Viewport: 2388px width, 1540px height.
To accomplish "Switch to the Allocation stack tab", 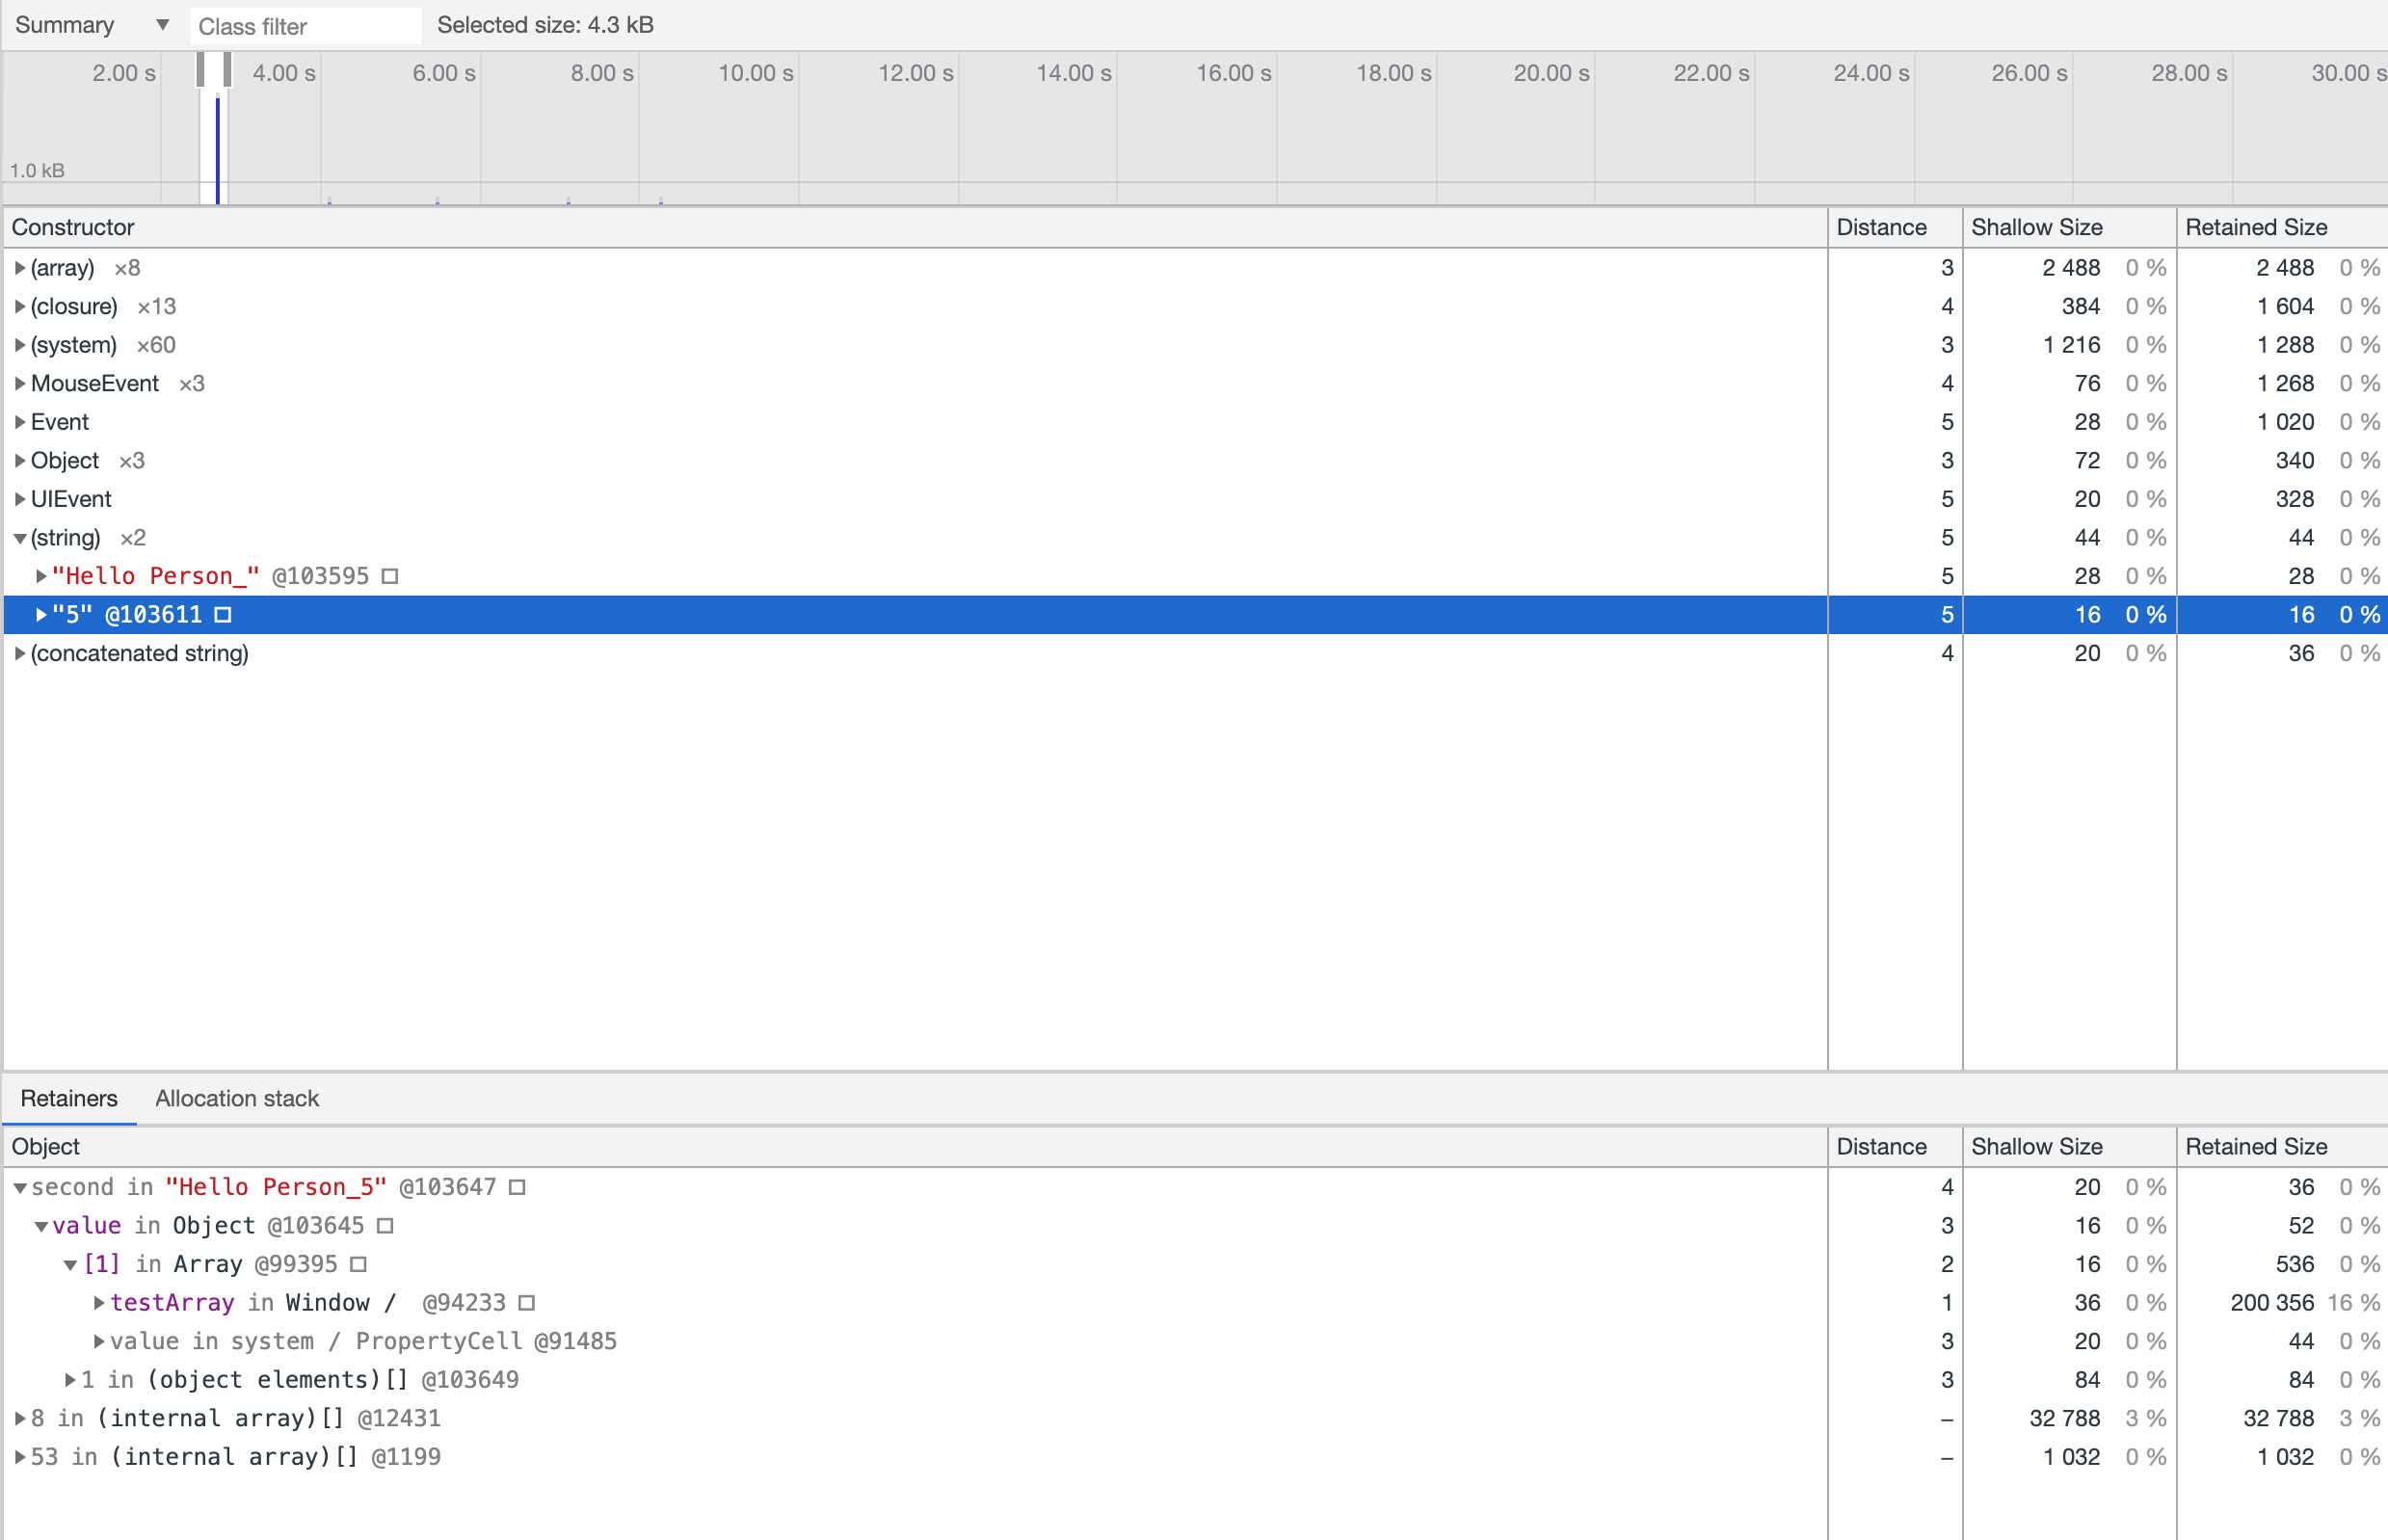I will coord(237,1098).
